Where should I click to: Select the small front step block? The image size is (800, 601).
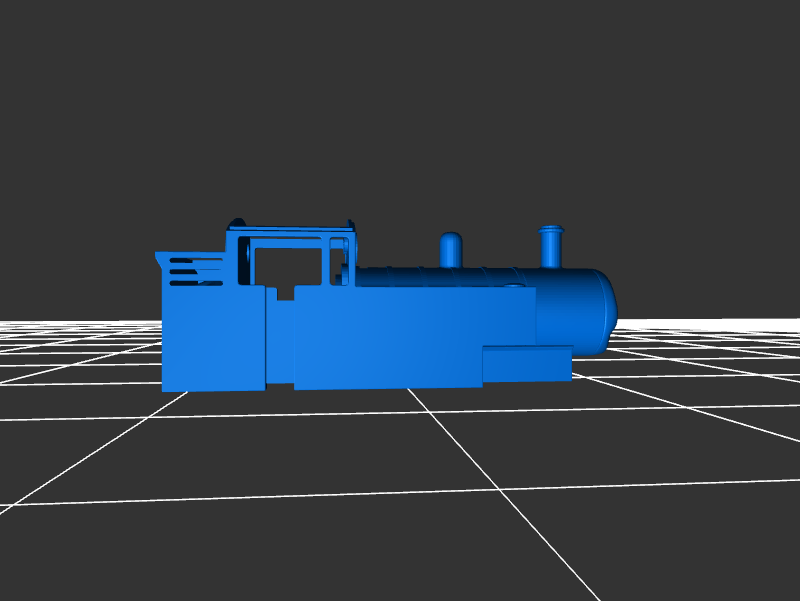tap(527, 363)
